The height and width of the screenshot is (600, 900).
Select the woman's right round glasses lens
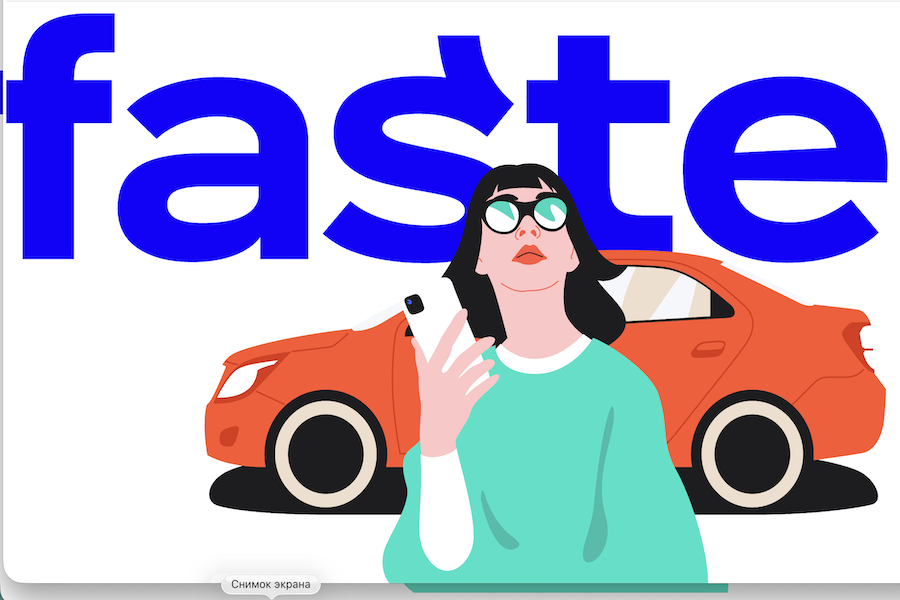pos(548,211)
